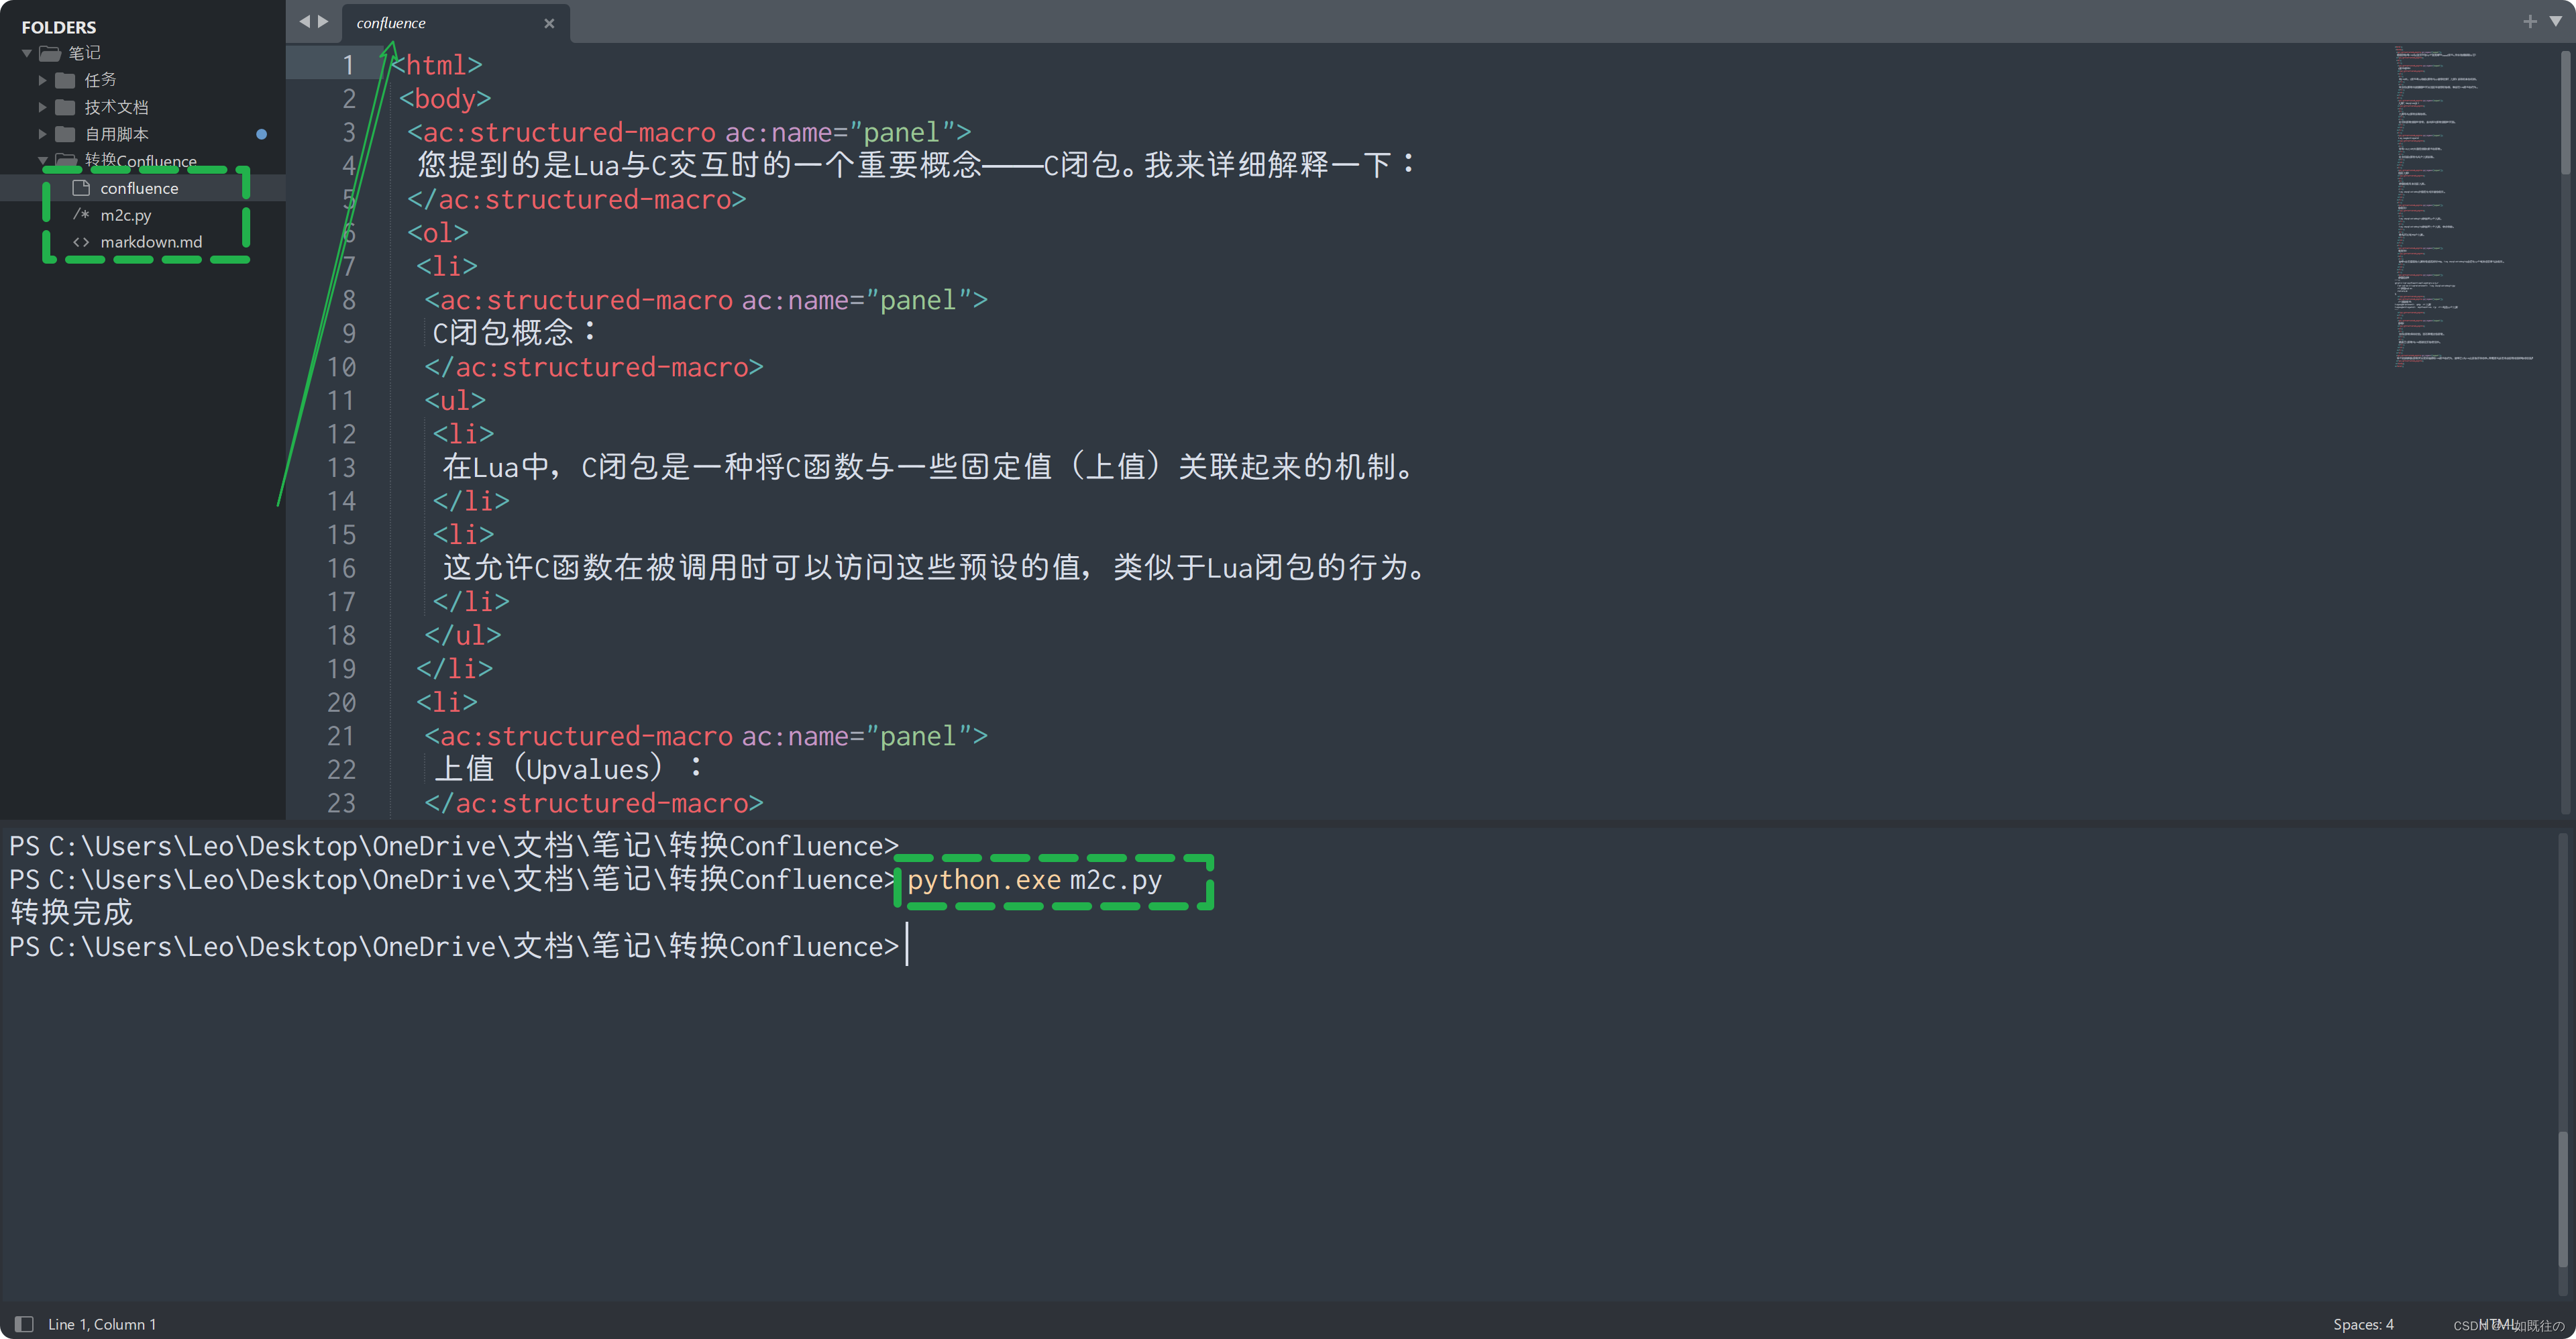
Task: Click the python.exe m2c.py command text
Action: click(x=1035, y=880)
